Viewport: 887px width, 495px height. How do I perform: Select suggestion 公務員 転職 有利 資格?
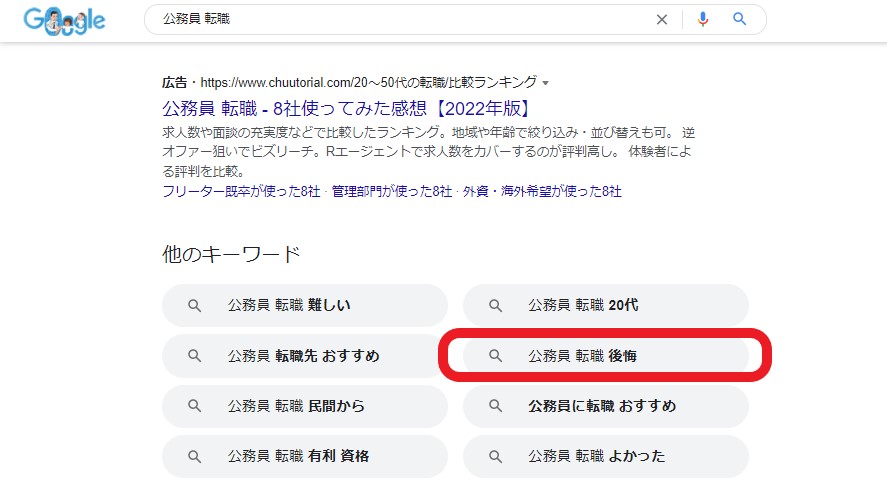[298, 456]
